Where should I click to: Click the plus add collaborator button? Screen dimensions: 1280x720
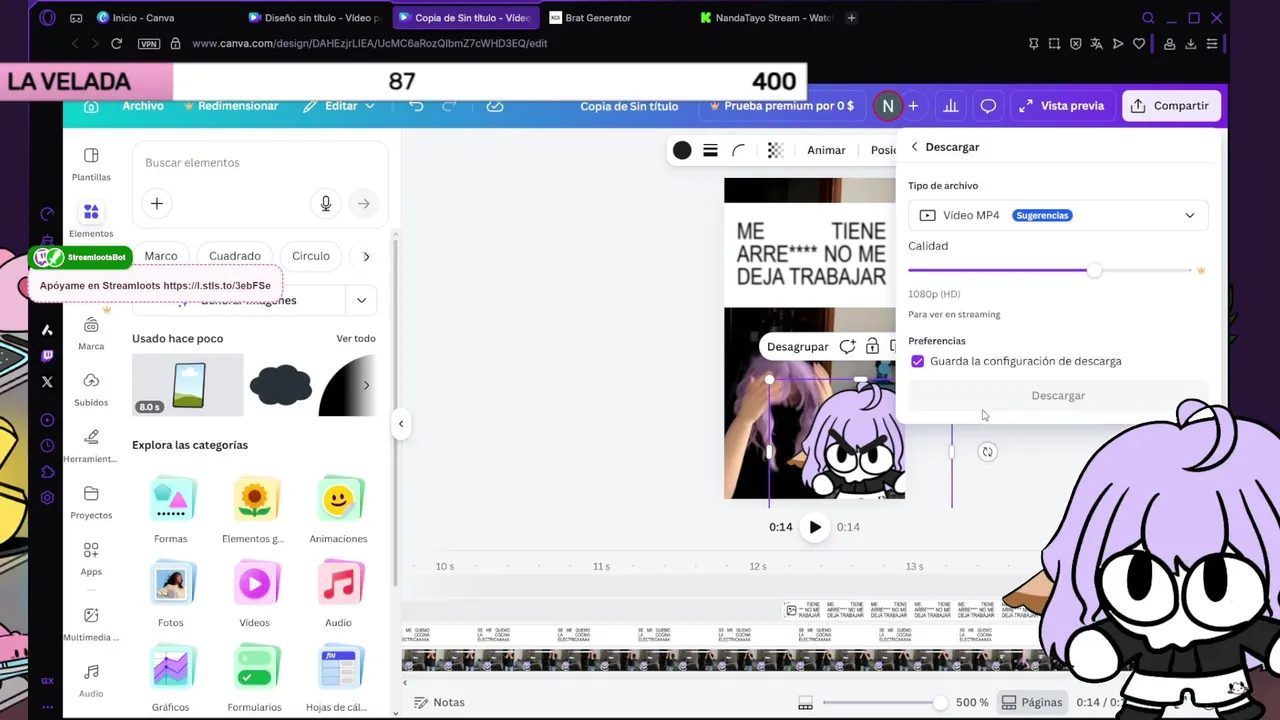pyautogui.click(x=913, y=106)
